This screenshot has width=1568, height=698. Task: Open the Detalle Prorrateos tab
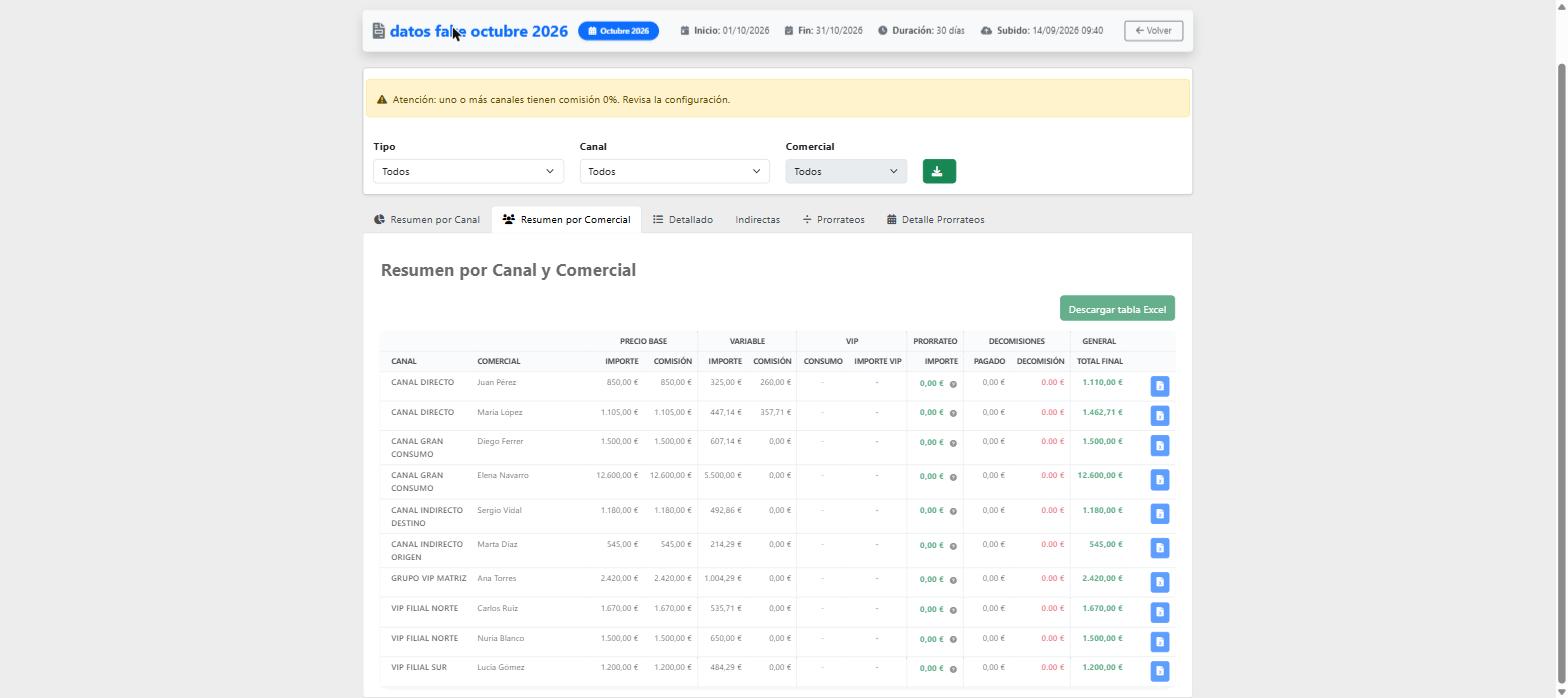pyautogui.click(x=936, y=220)
